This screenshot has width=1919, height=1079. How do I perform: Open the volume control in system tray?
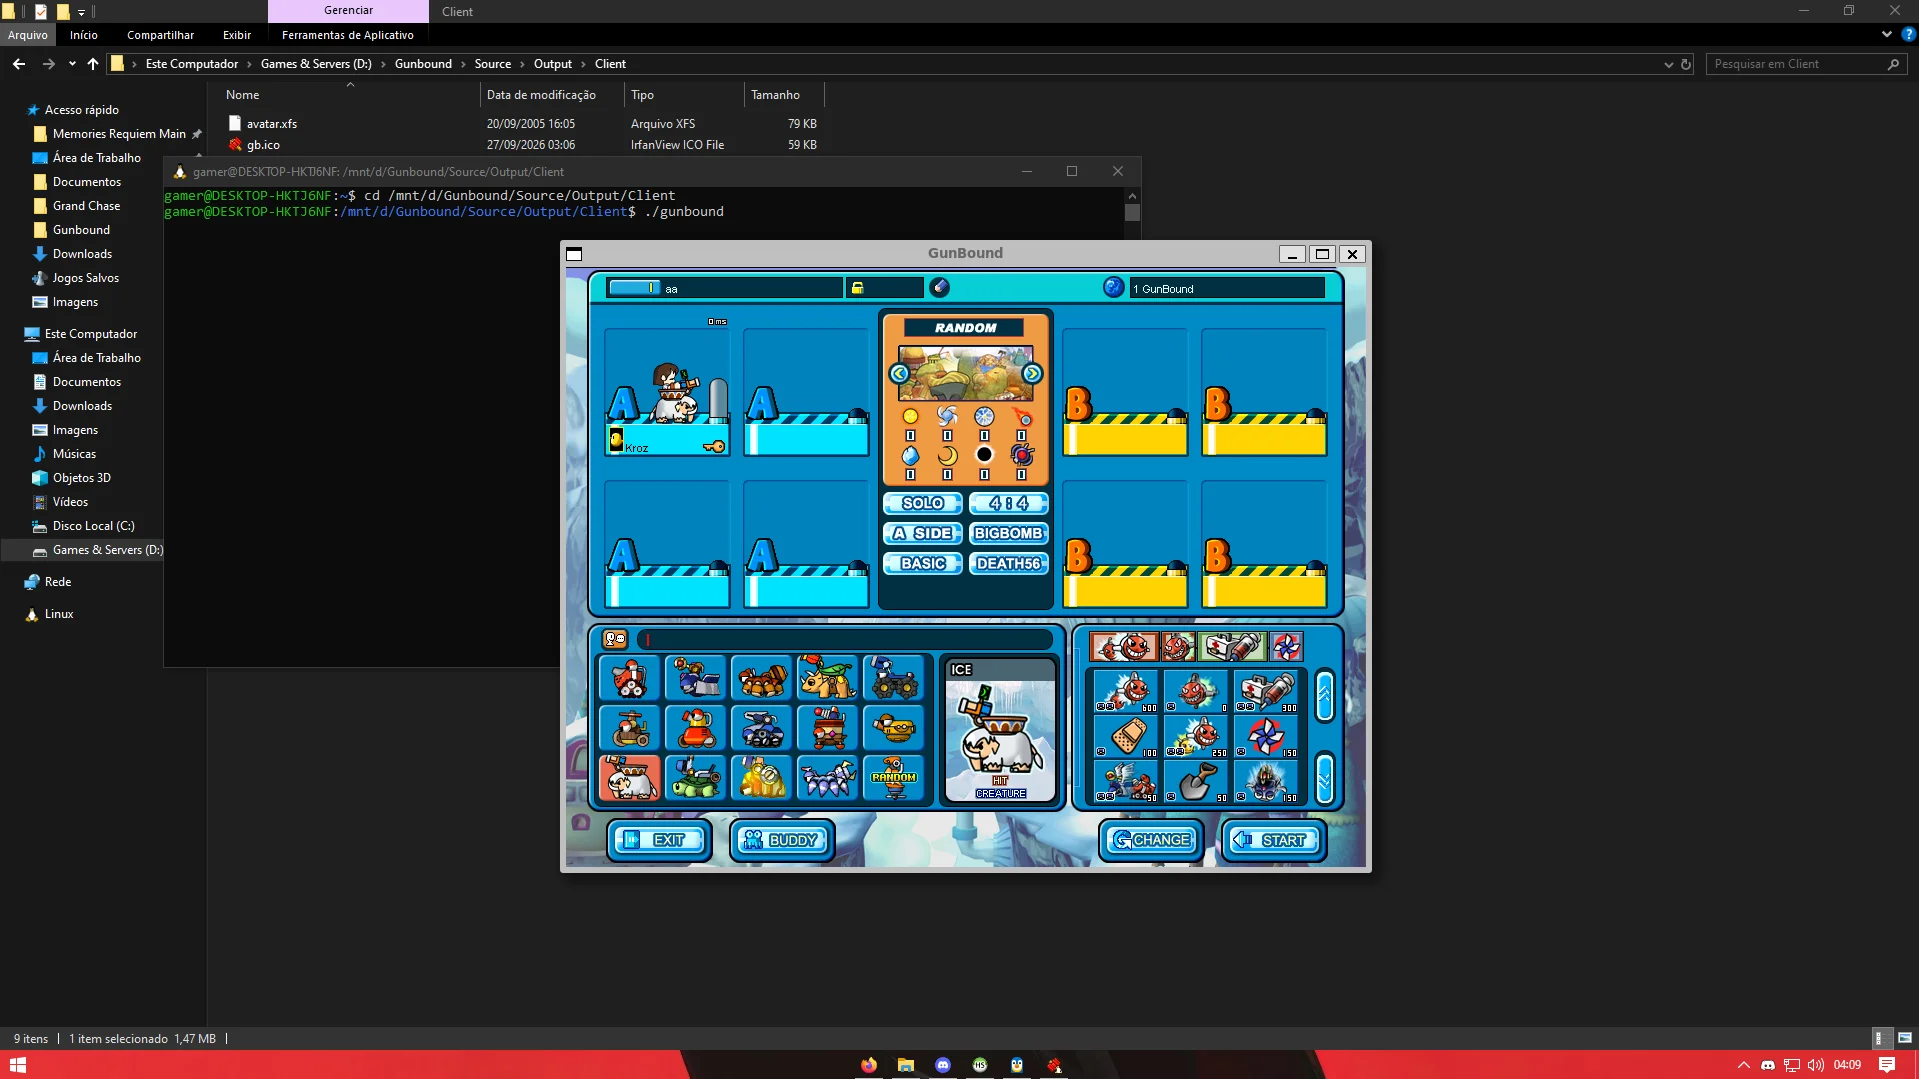(x=1816, y=1065)
